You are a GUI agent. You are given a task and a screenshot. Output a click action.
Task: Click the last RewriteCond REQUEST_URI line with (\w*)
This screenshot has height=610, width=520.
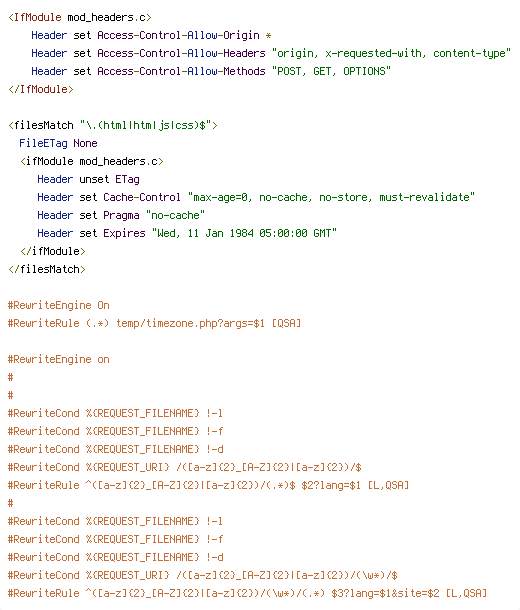pyautogui.click(x=203, y=575)
